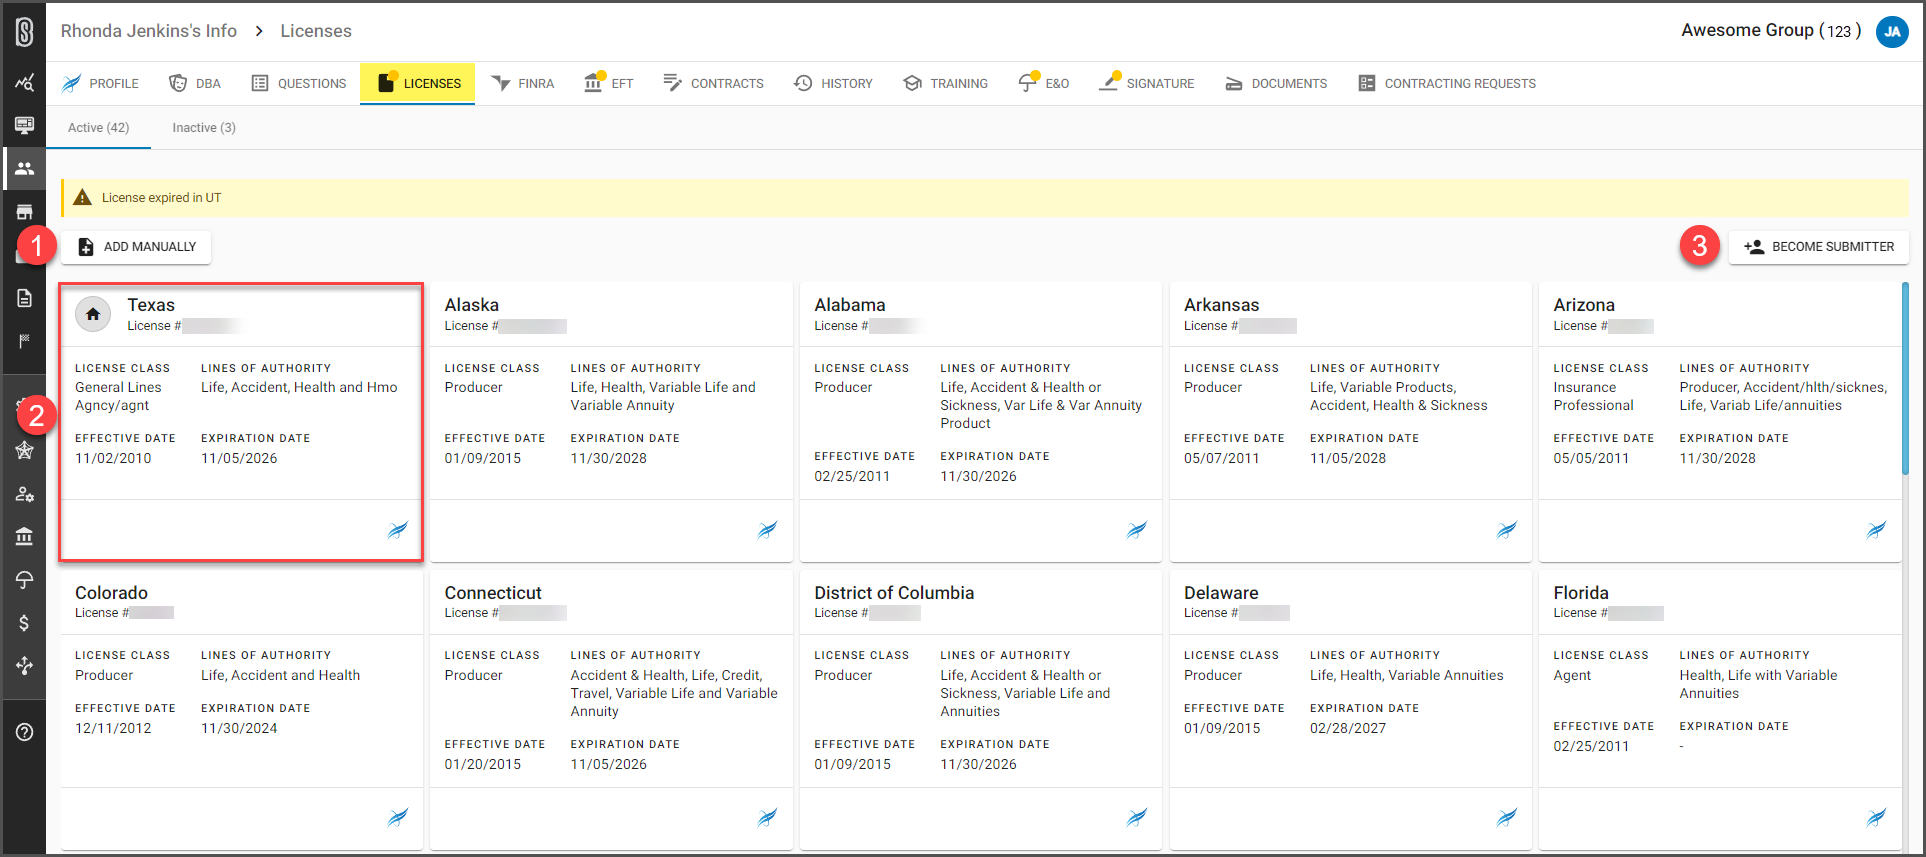
Task: Open the Signature tab
Action: [1146, 83]
